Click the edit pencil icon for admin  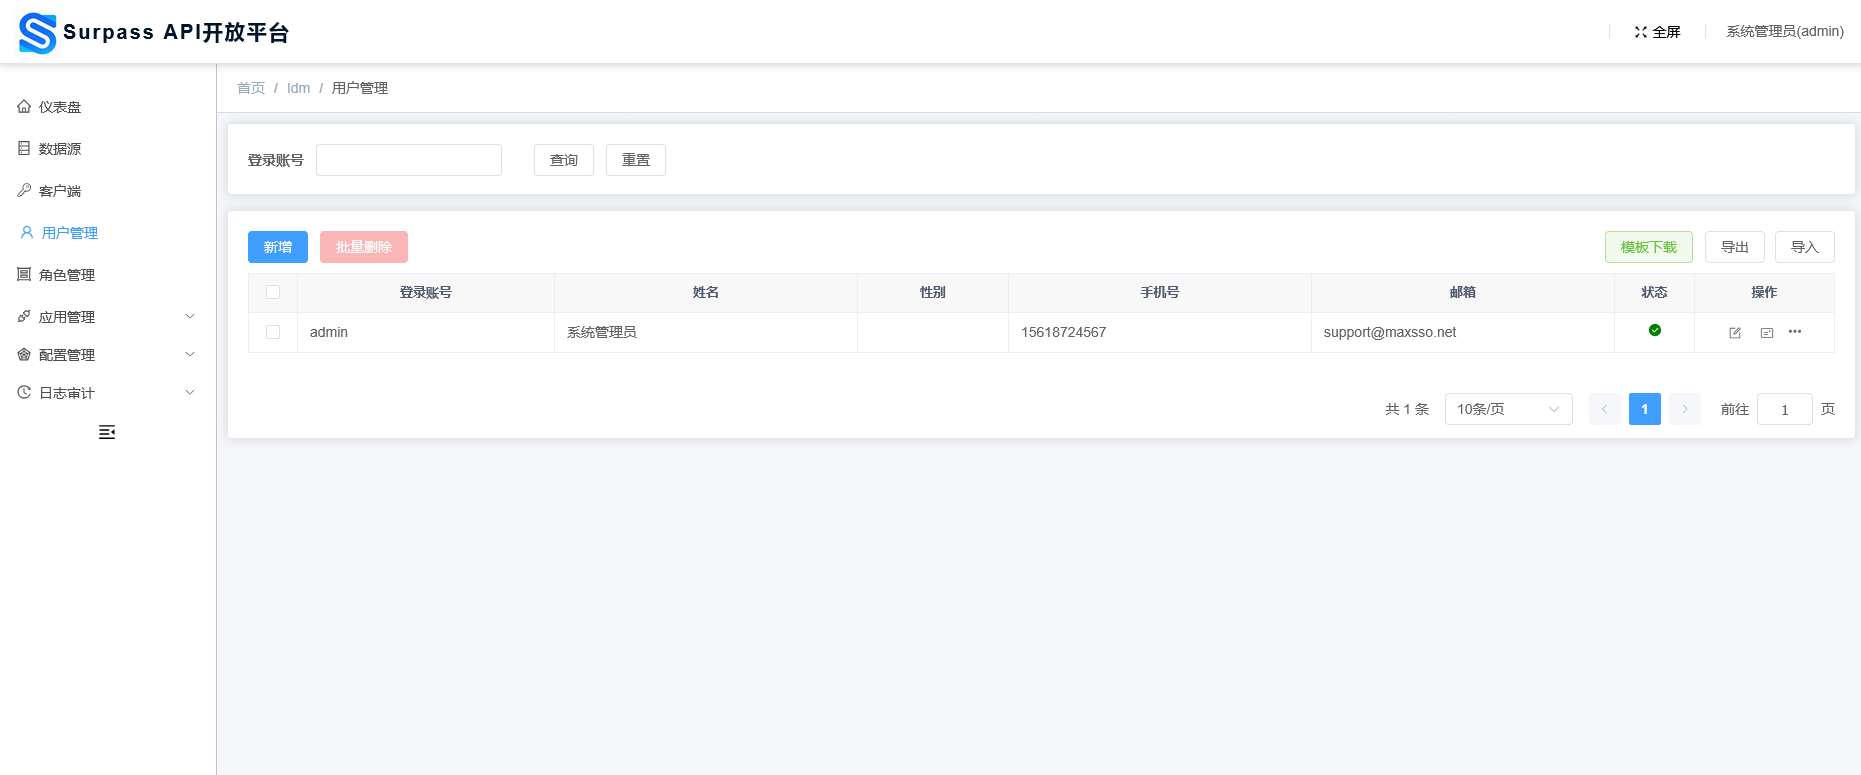pos(1735,333)
